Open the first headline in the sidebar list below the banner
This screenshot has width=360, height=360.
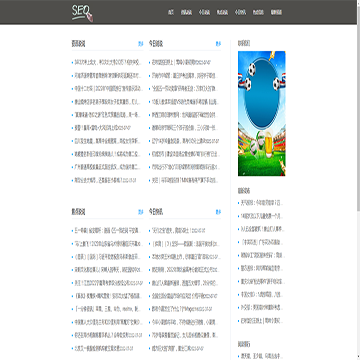(262, 203)
